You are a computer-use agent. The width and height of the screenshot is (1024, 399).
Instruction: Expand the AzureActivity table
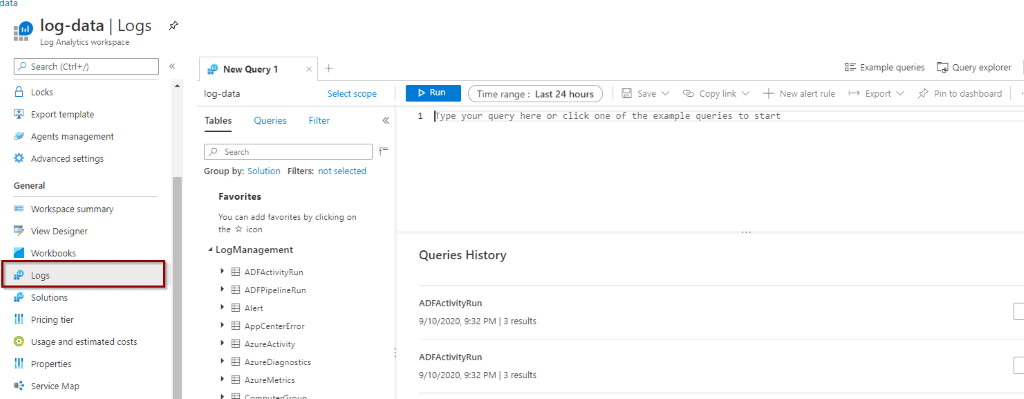tap(223, 343)
